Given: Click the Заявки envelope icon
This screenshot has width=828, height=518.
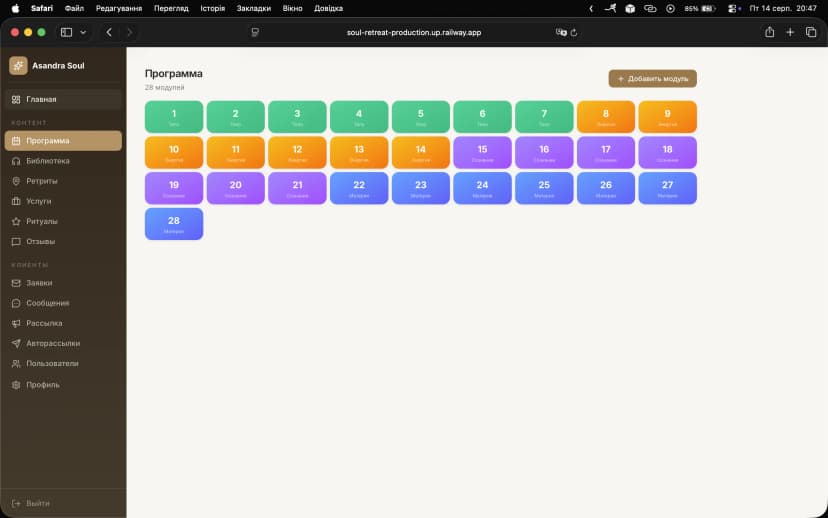Looking at the screenshot, I should point(16,283).
